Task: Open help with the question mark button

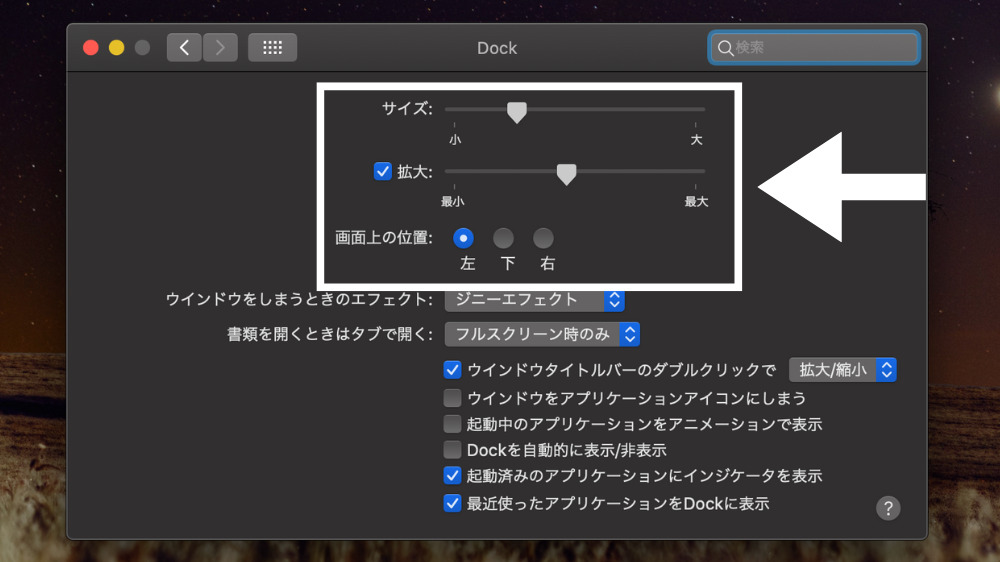Action: click(888, 508)
